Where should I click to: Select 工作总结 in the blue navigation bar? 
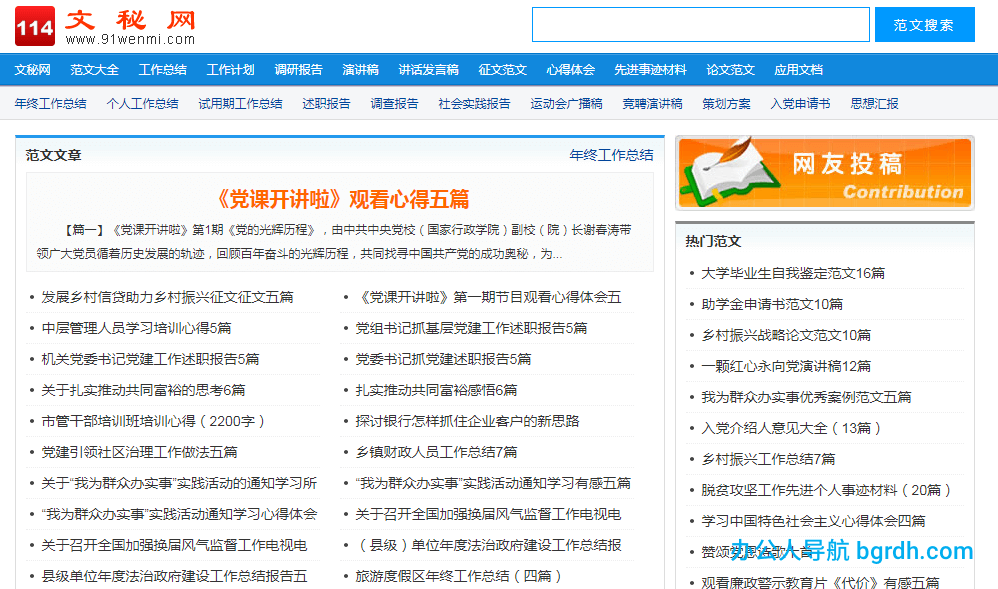[162, 70]
